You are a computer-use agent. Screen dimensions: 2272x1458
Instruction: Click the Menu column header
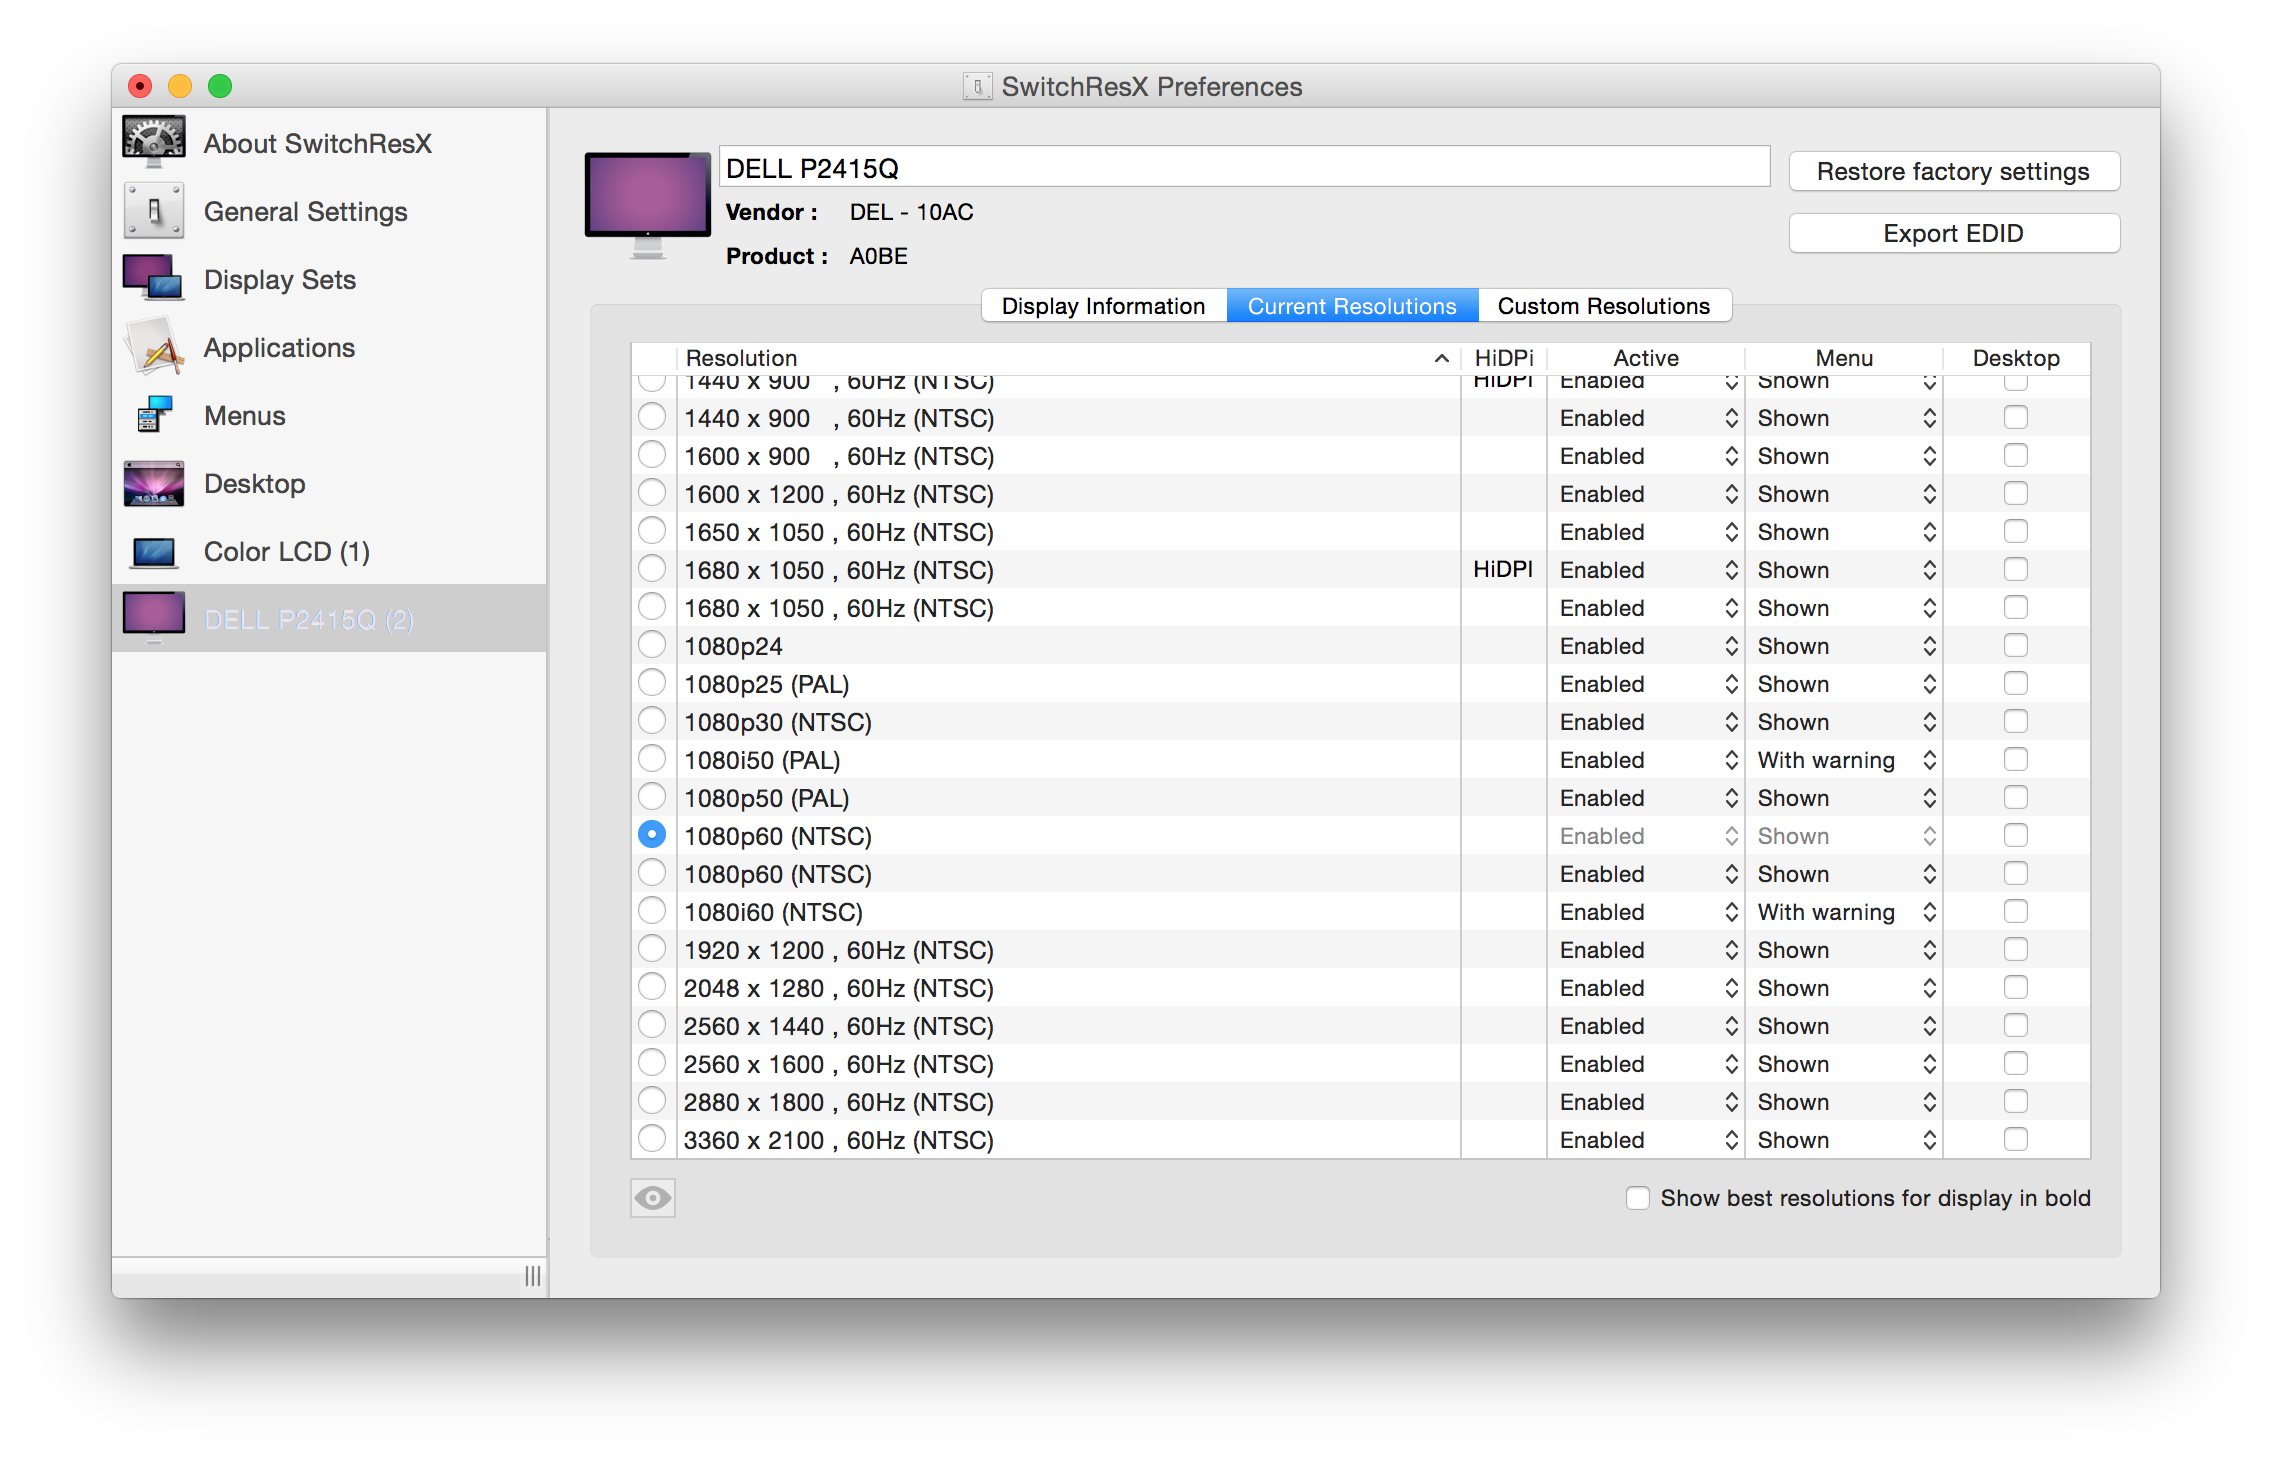(1844, 358)
